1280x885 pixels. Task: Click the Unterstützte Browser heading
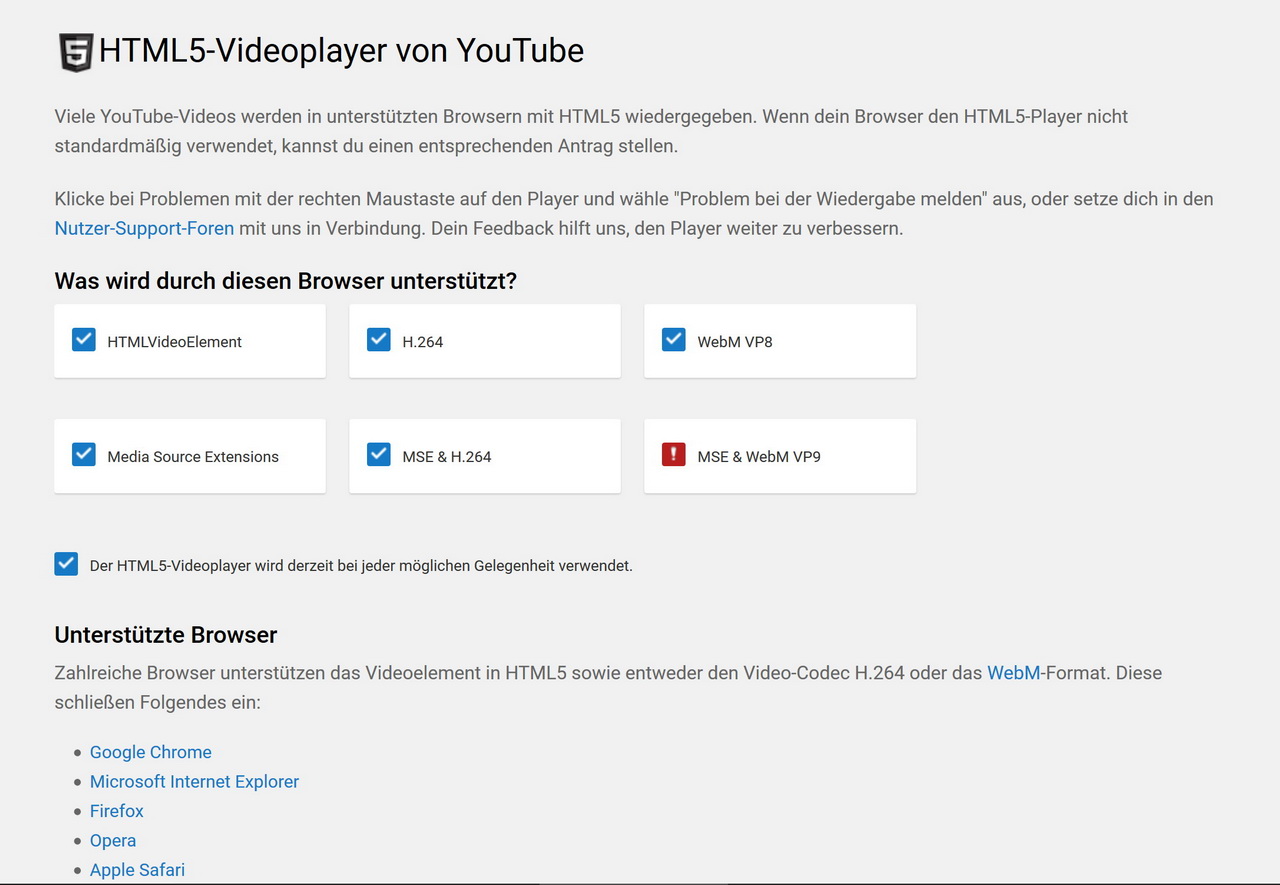point(166,635)
